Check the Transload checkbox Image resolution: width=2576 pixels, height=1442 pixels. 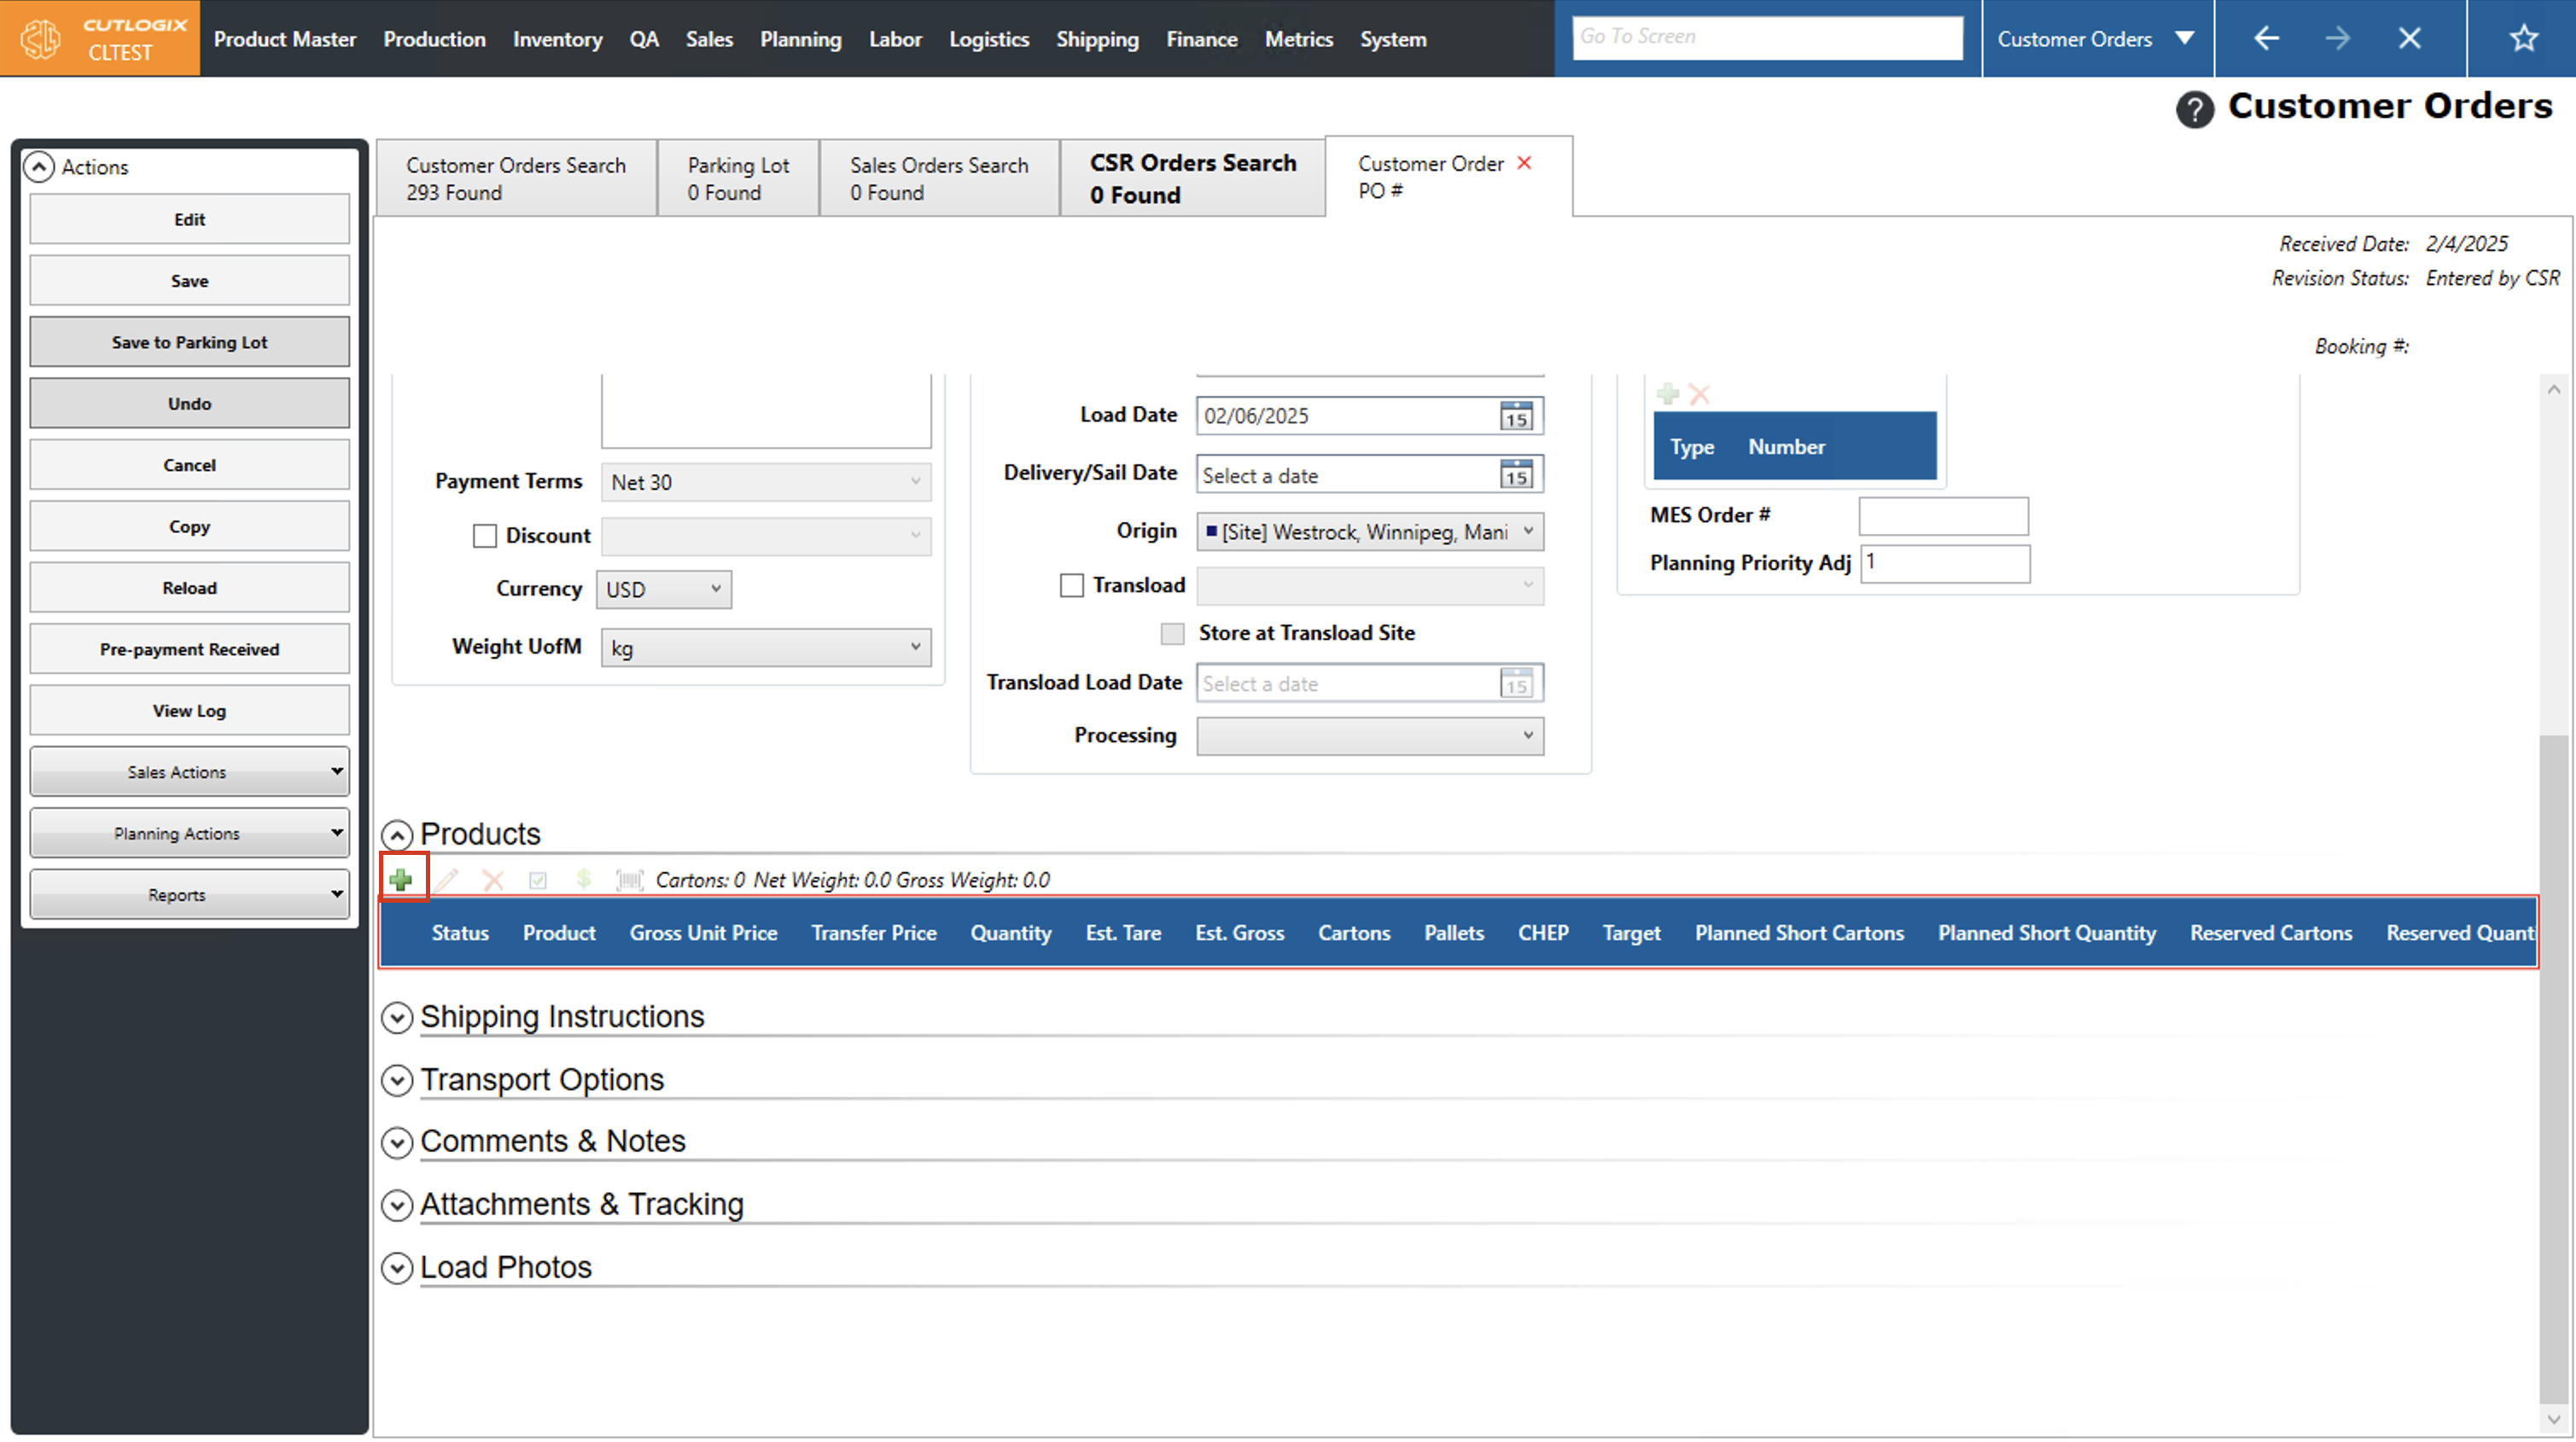point(1071,585)
